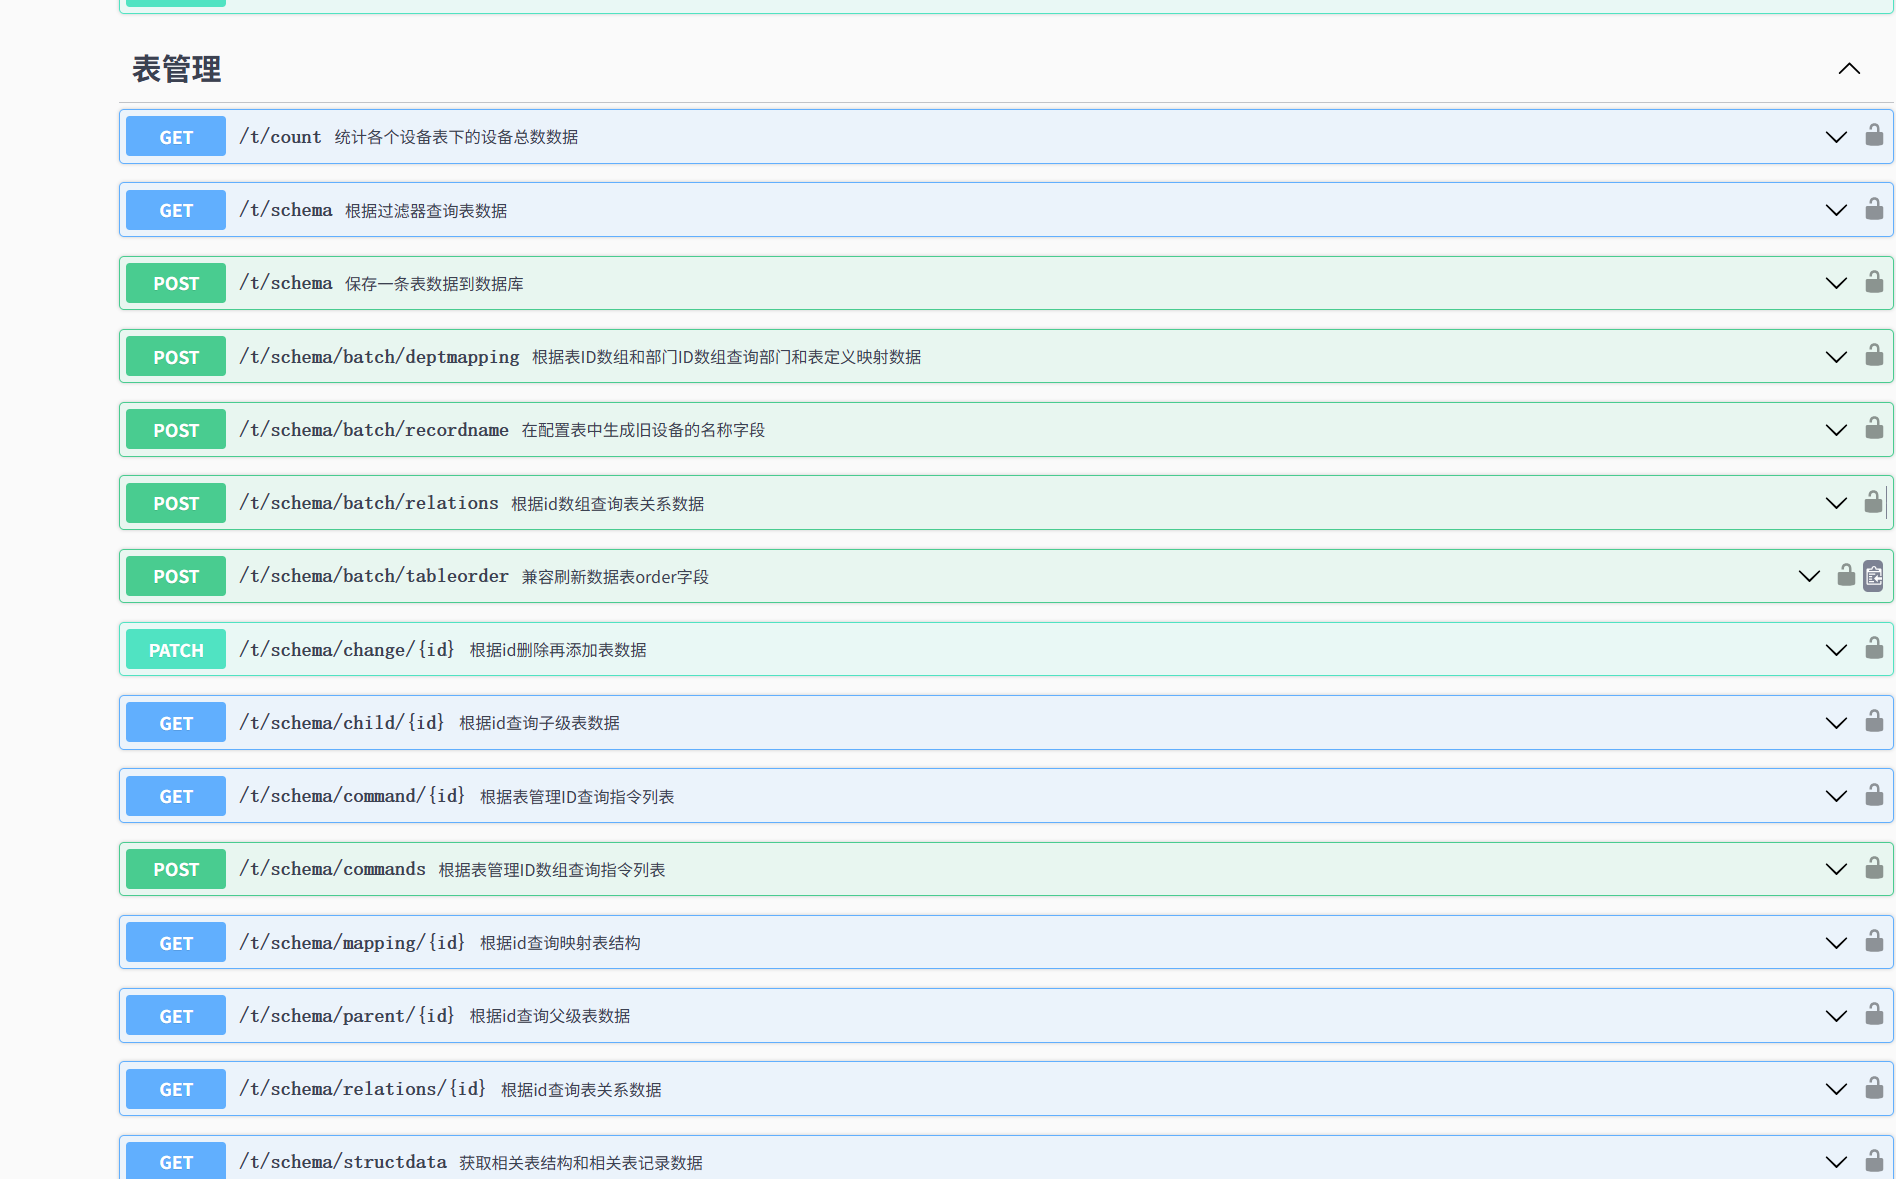Expand the /t/schema/mapping/{id} chevron arrow
Screen dimensions: 1896x1179
click(1836, 943)
